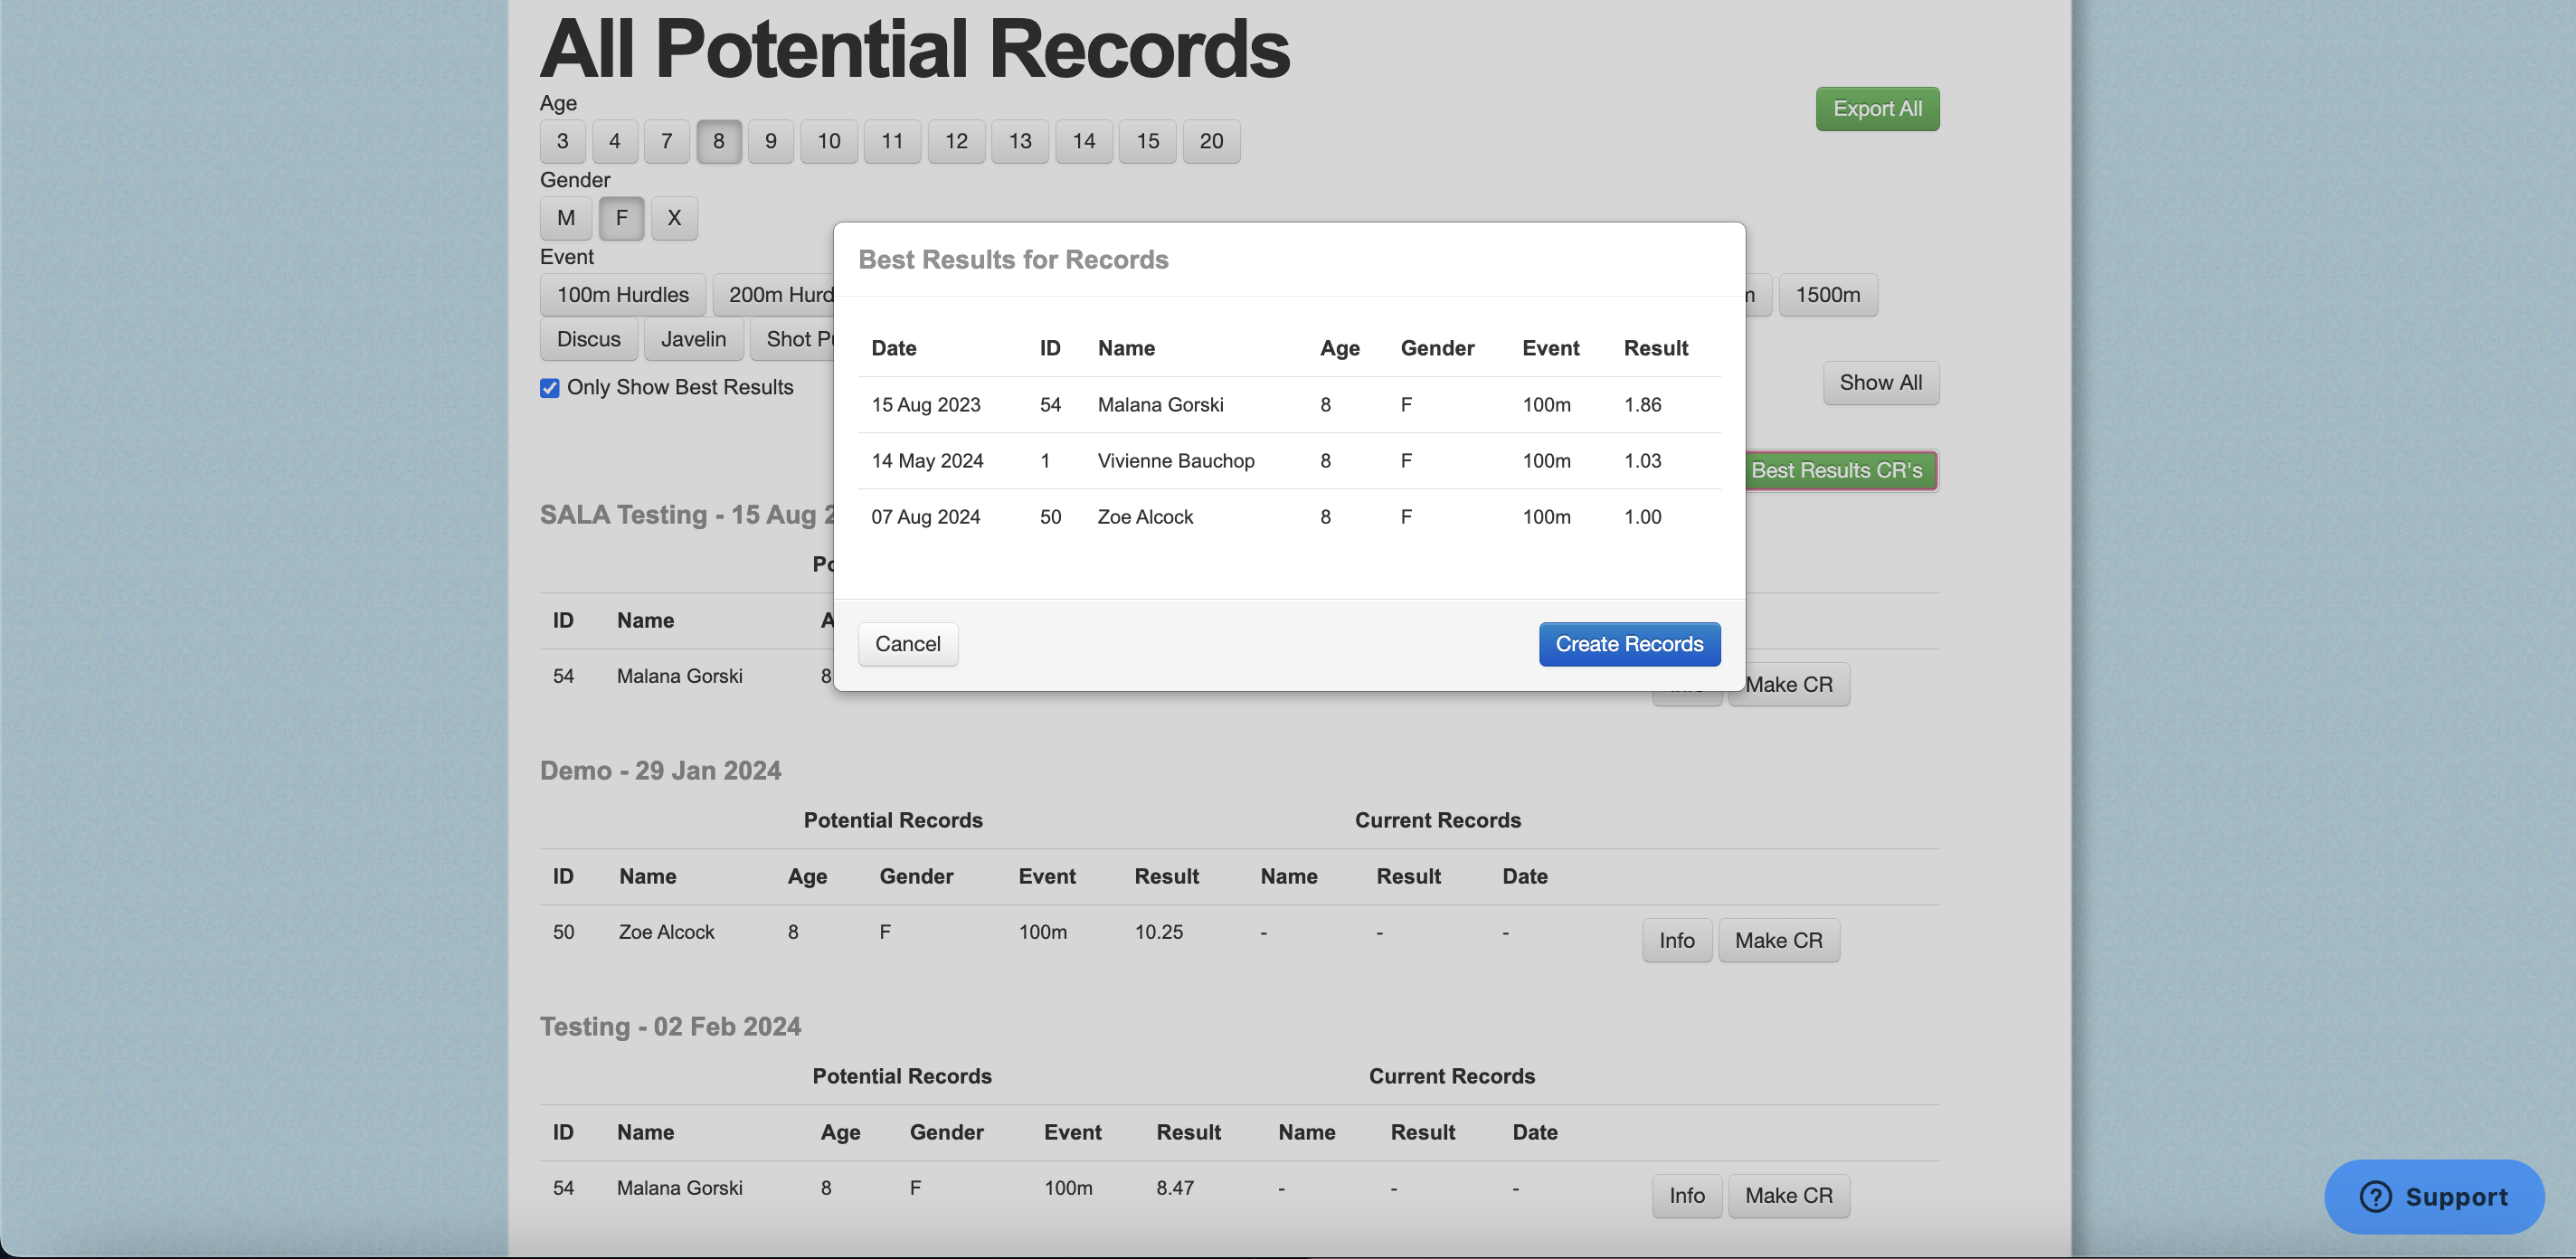Viewport: 2576px width, 1259px height.
Task: Click the Create Records button
Action: (1629, 644)
